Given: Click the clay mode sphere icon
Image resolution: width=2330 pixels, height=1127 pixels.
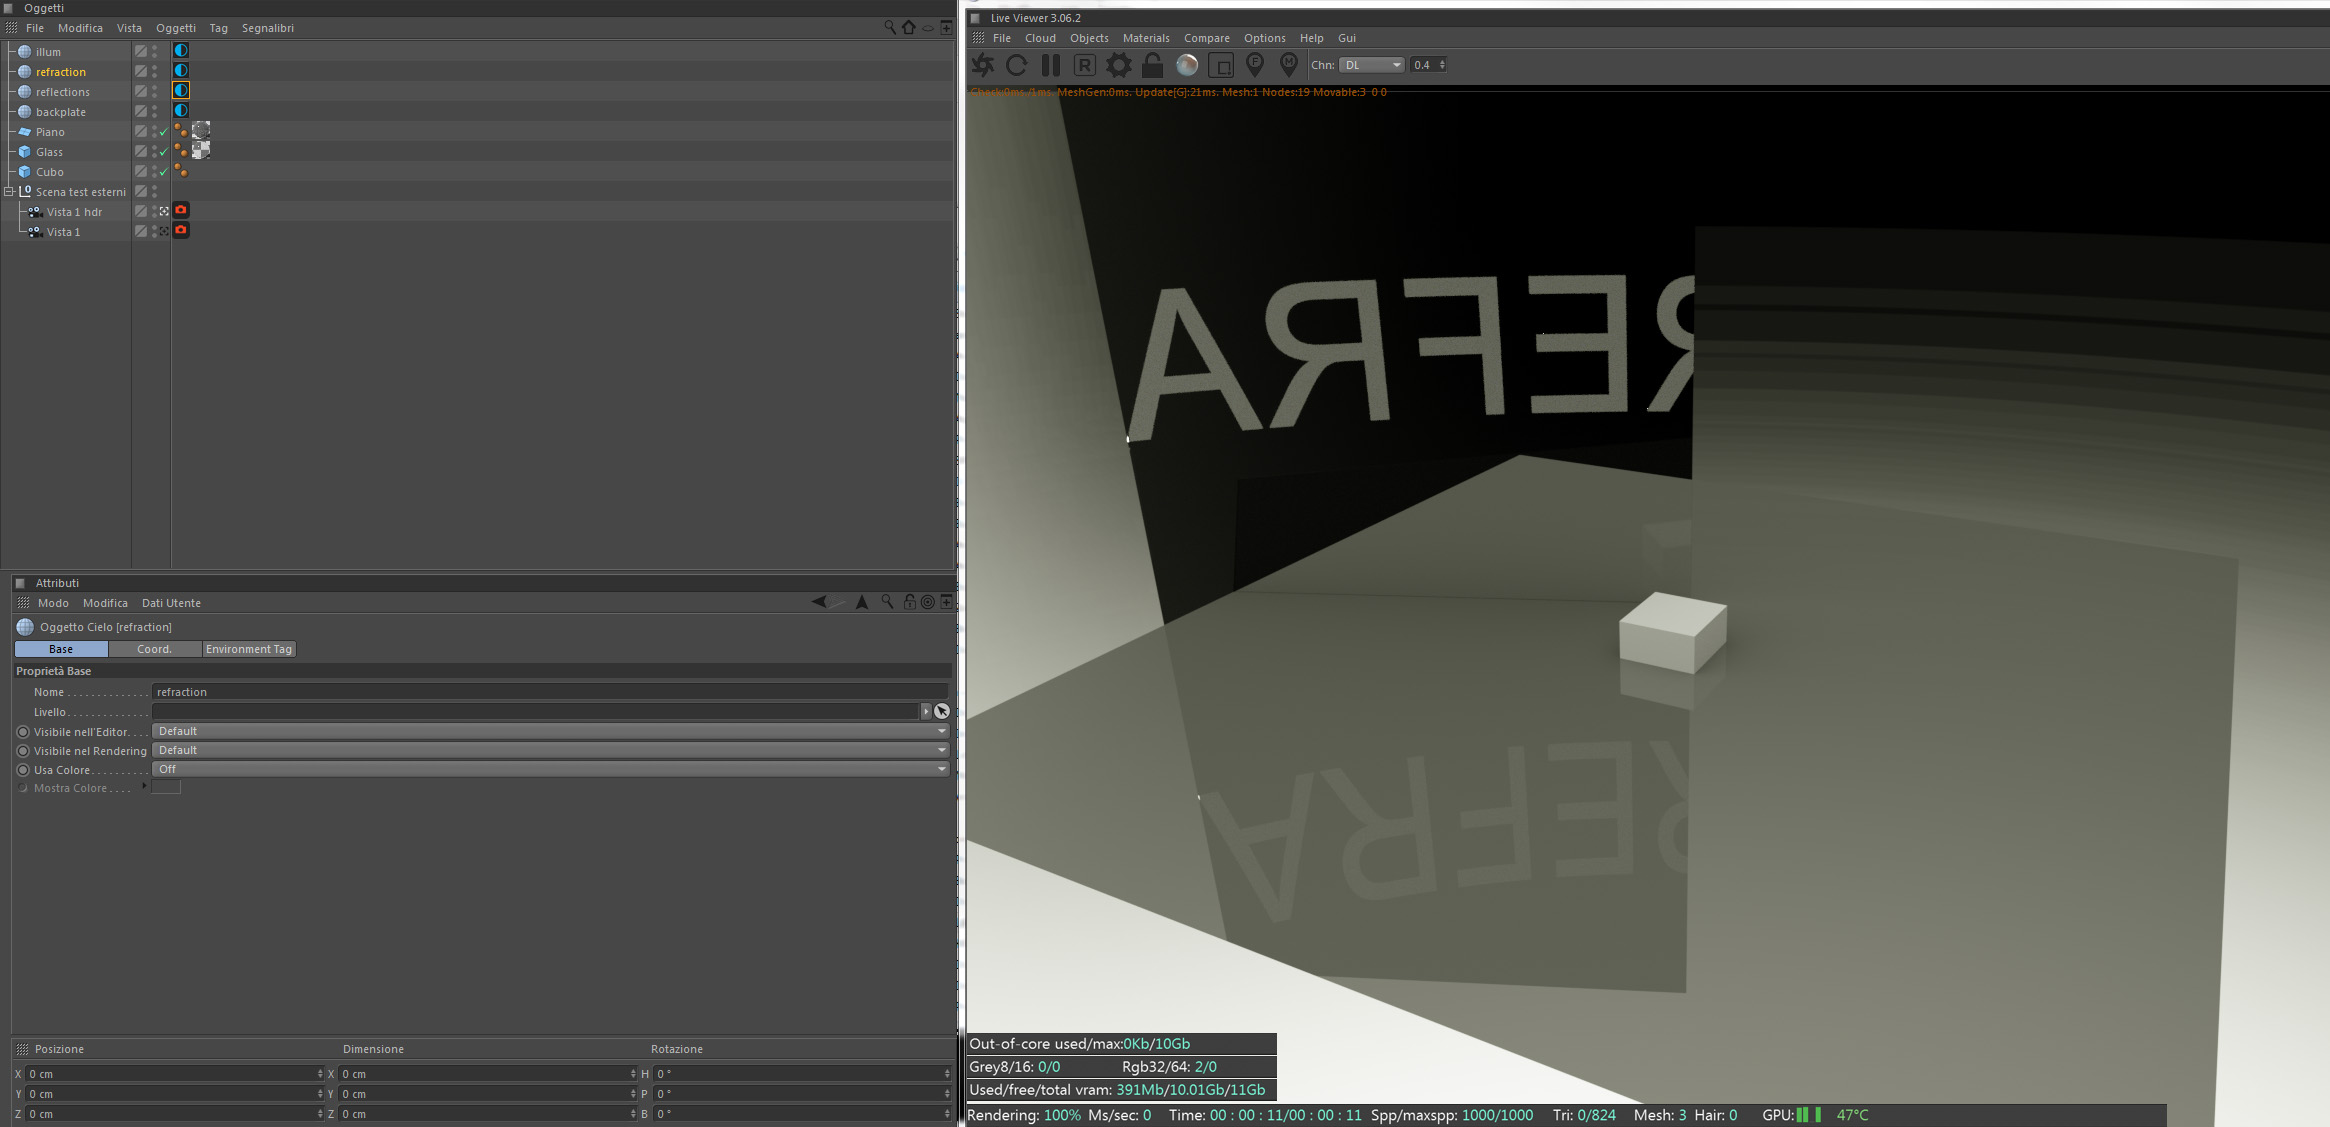Looking at the screenshot, I should pyautogui.click(x=1186, y=66).
